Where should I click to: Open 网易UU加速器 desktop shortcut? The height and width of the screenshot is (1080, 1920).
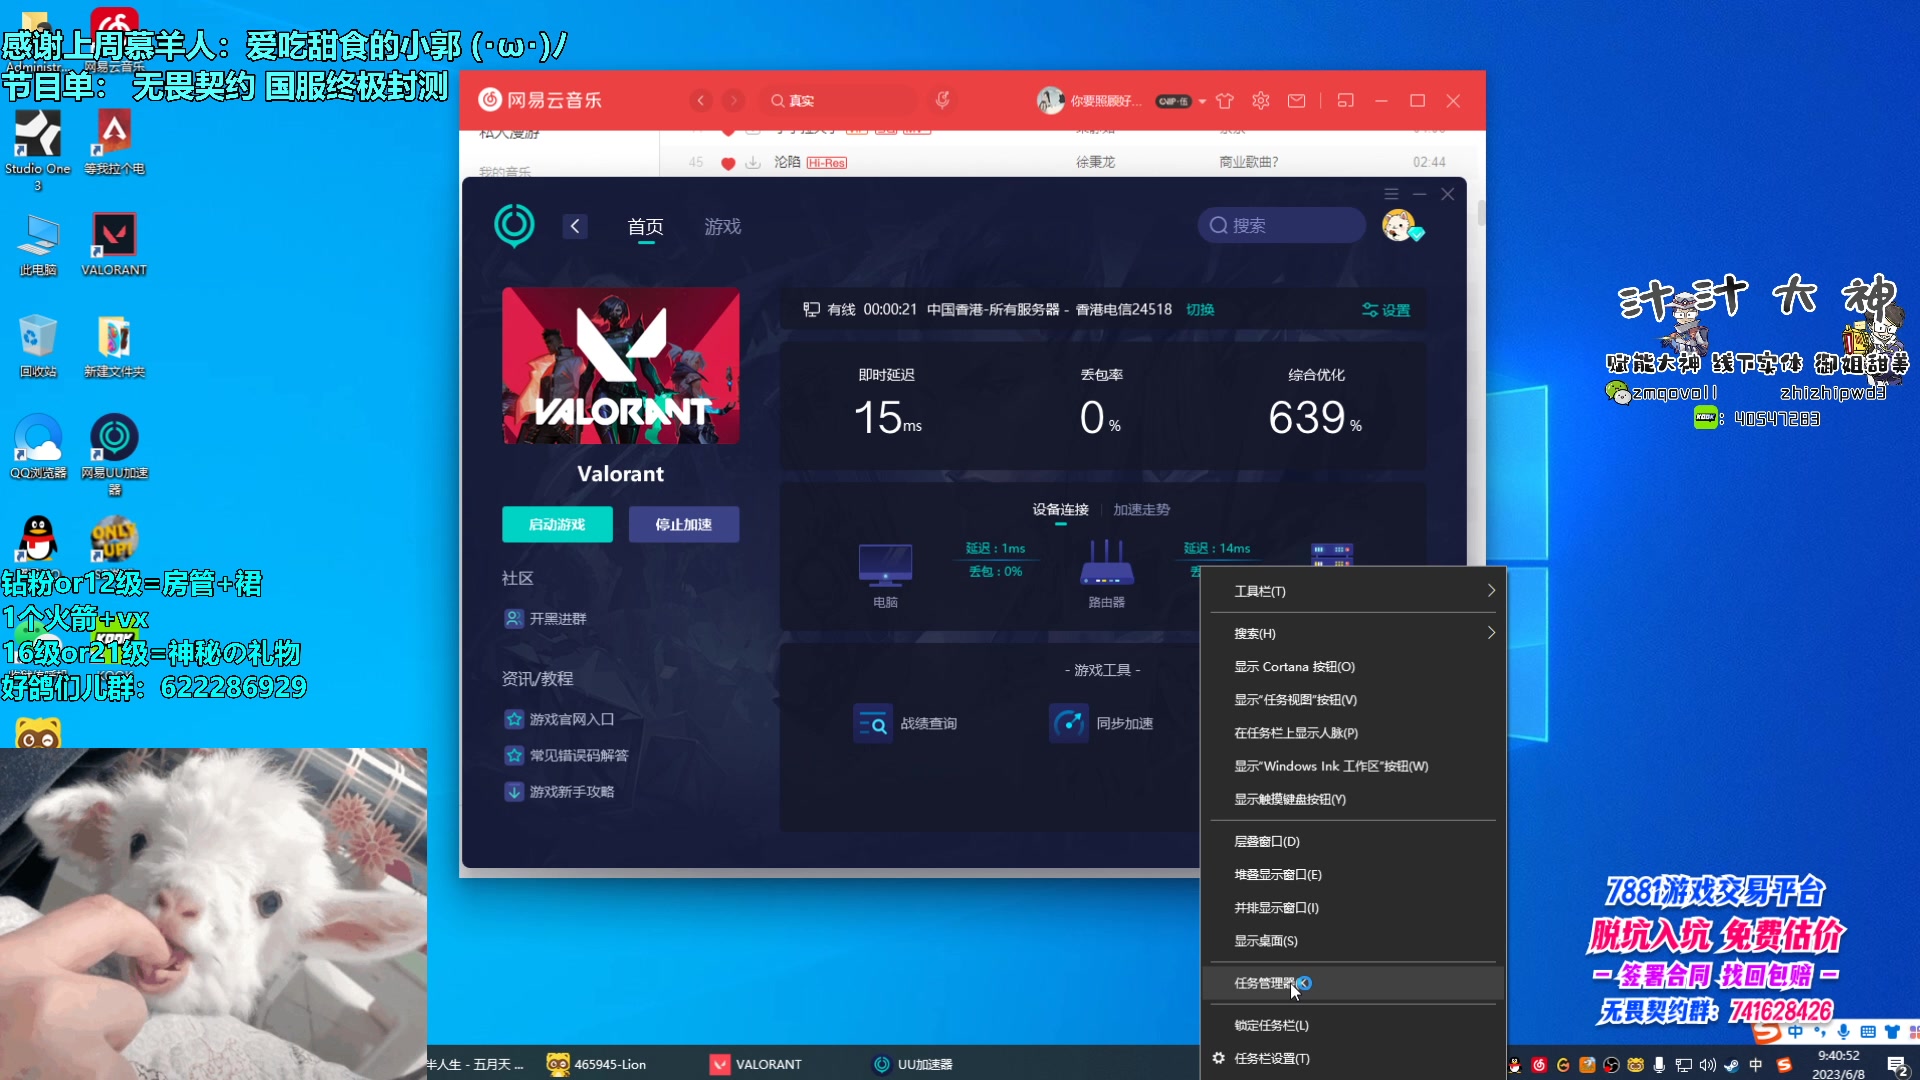[x=114, y=455]
